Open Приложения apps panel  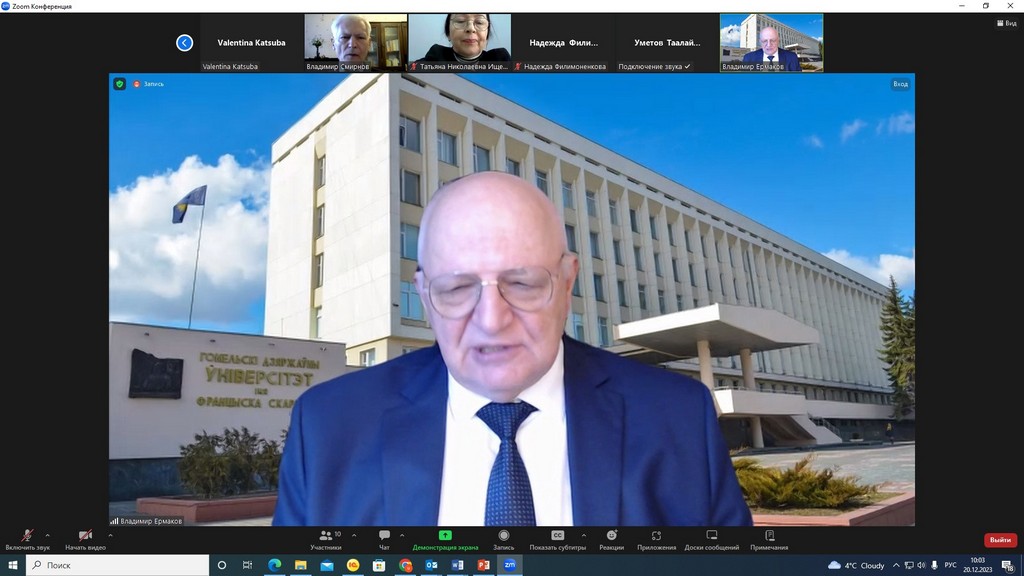point(656,540)
